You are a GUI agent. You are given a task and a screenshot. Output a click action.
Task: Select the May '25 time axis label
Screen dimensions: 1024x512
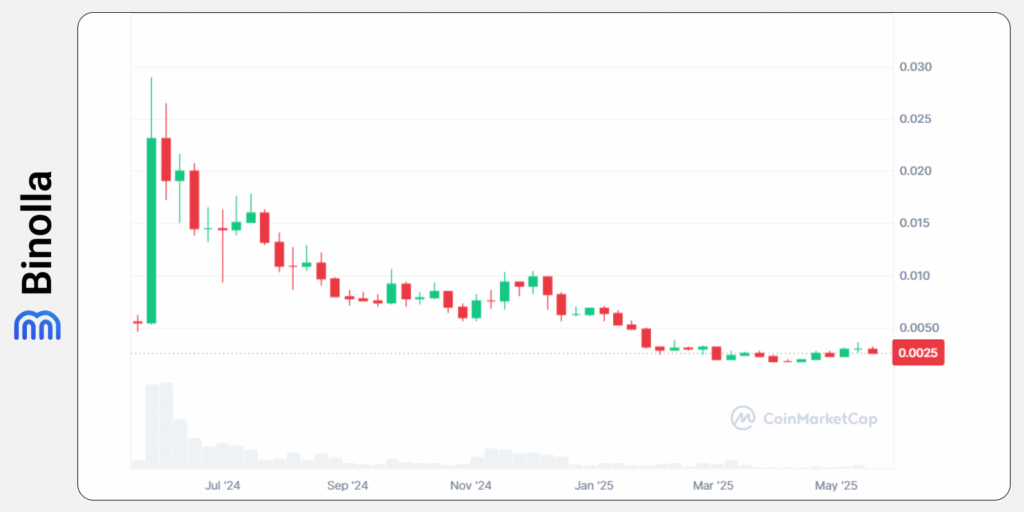(x=836, y=486)
